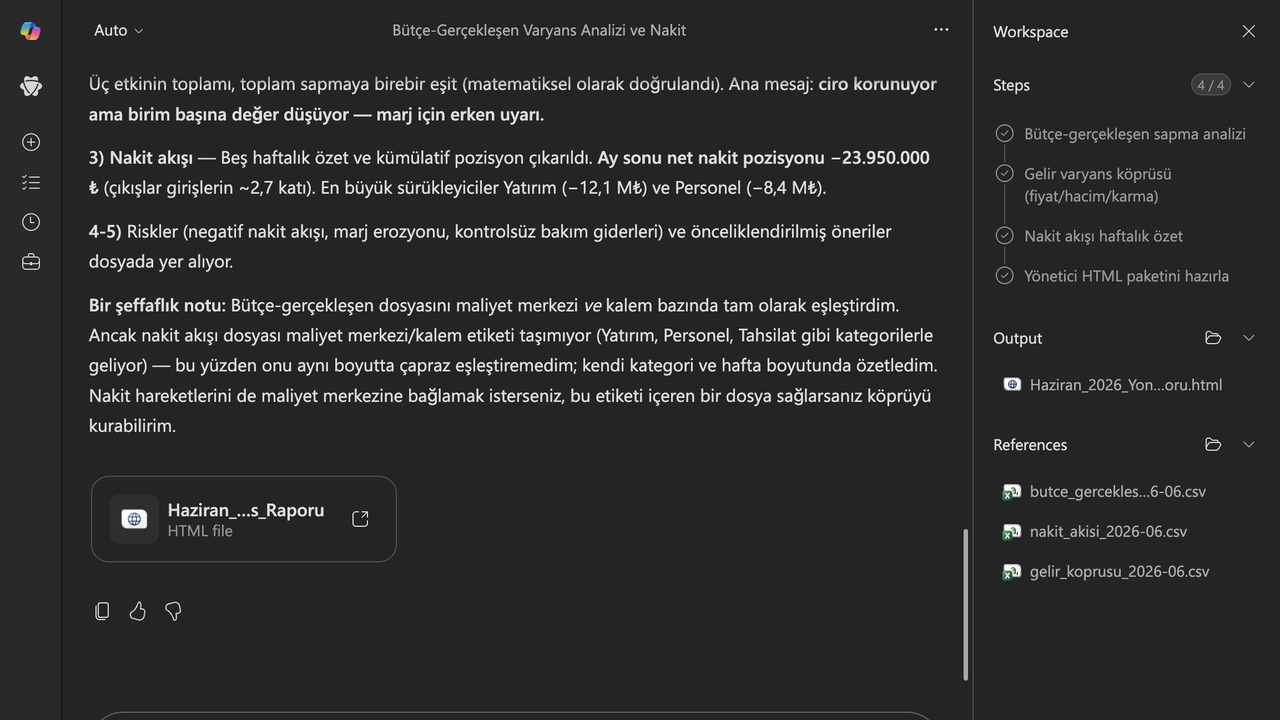Click the HTML file icon in Output list
This screenshot has height=720, width=1280.
[x=1012, y=385]
